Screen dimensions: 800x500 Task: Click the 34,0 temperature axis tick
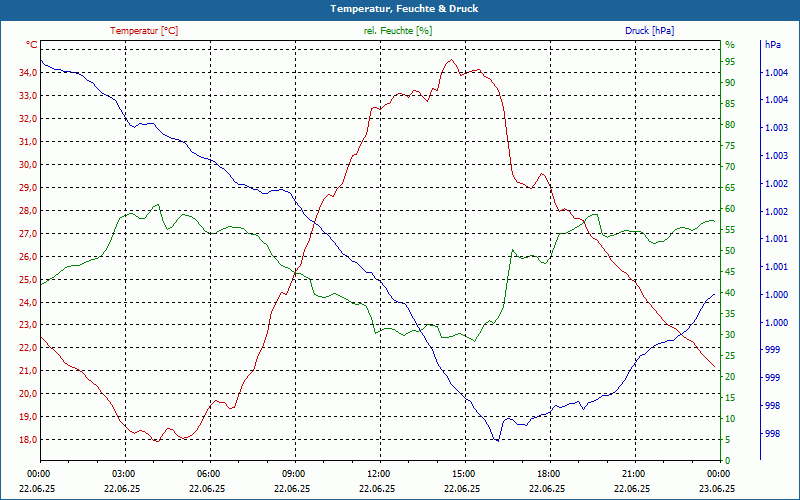click(x=28, y=73)
